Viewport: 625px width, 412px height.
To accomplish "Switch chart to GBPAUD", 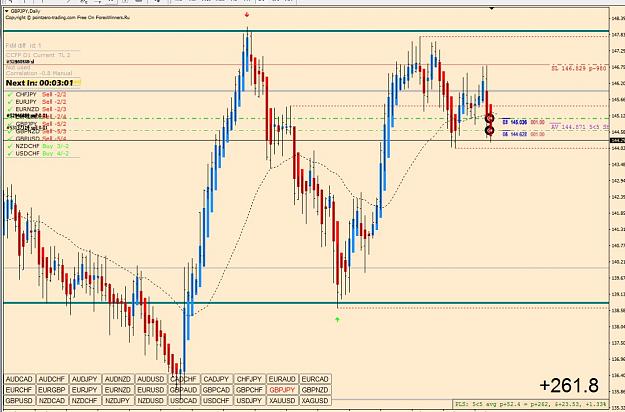I will tap(183, 390).
